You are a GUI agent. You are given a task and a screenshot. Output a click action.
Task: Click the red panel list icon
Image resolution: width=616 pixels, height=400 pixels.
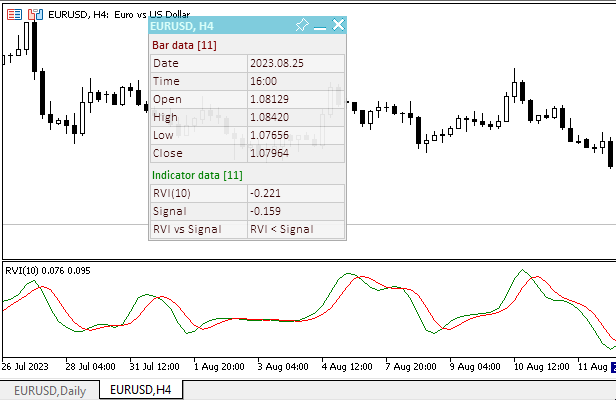(15, 15)
